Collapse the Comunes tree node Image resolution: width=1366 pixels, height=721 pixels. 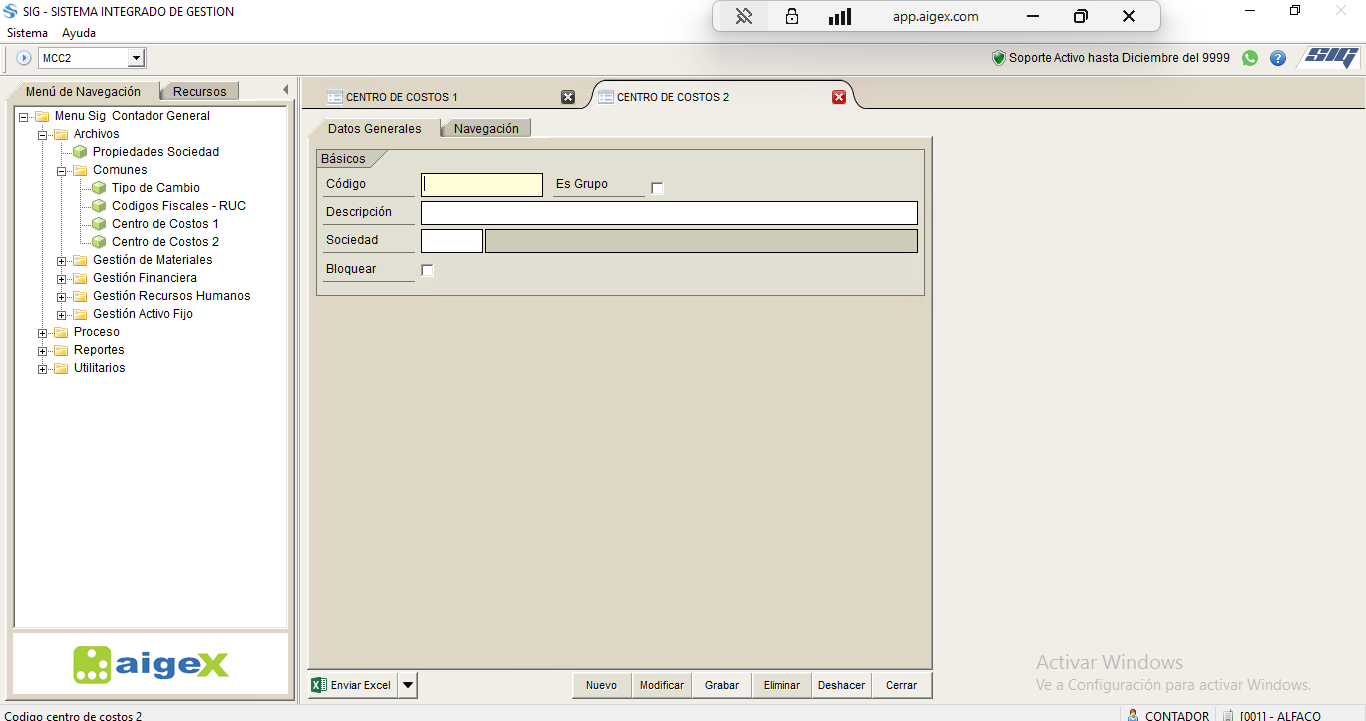61,171
